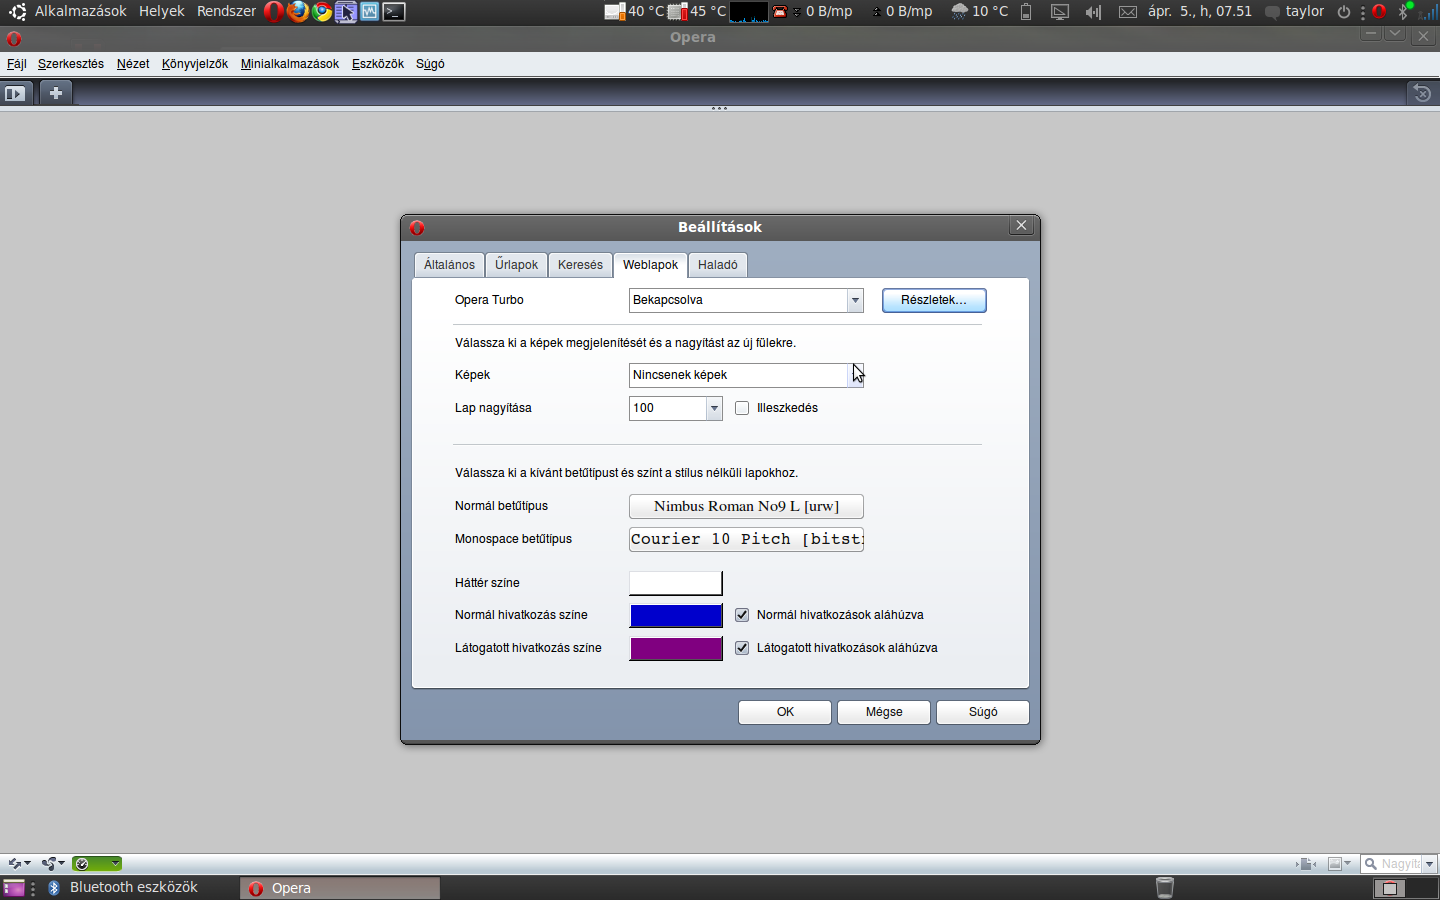Click the network signal strength icon
Viewport: 1440px width, 900px height.
pyautogui.click(x=1427, y=12)
